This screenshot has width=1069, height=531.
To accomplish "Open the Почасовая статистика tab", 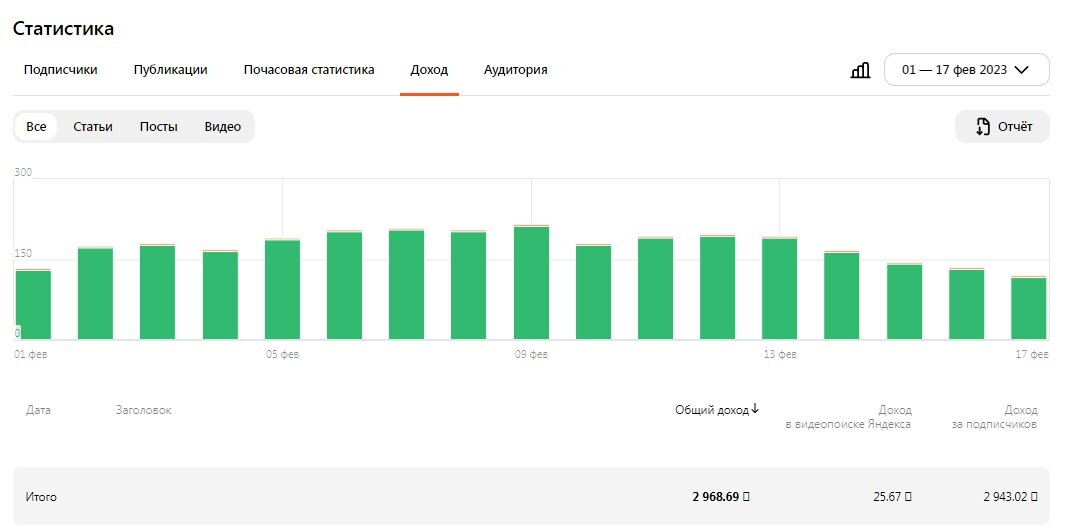I will (x=309, y=70).
